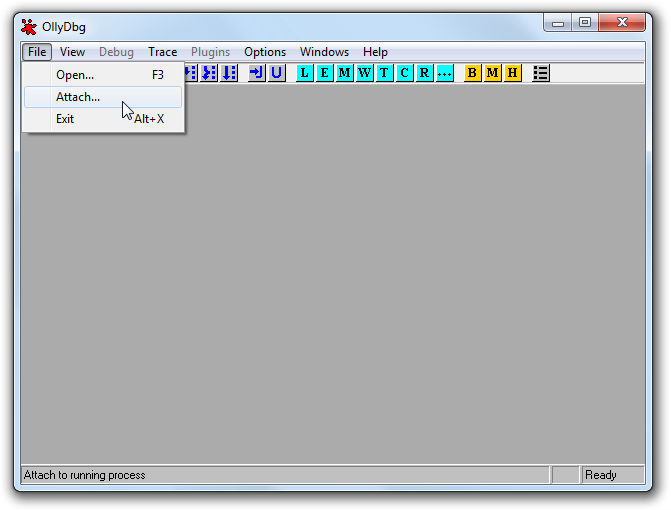671x510 pixels.
Task: Open the Log window (L icon)
Action: [304, 73]
